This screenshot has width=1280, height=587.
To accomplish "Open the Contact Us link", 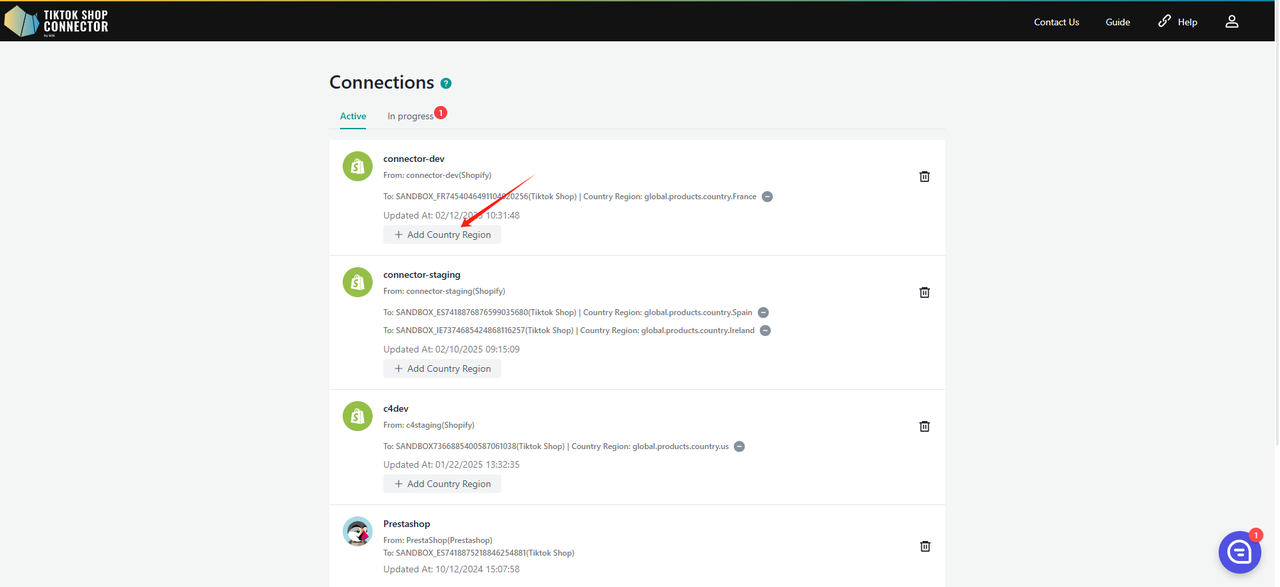I will coord(1056,22).
